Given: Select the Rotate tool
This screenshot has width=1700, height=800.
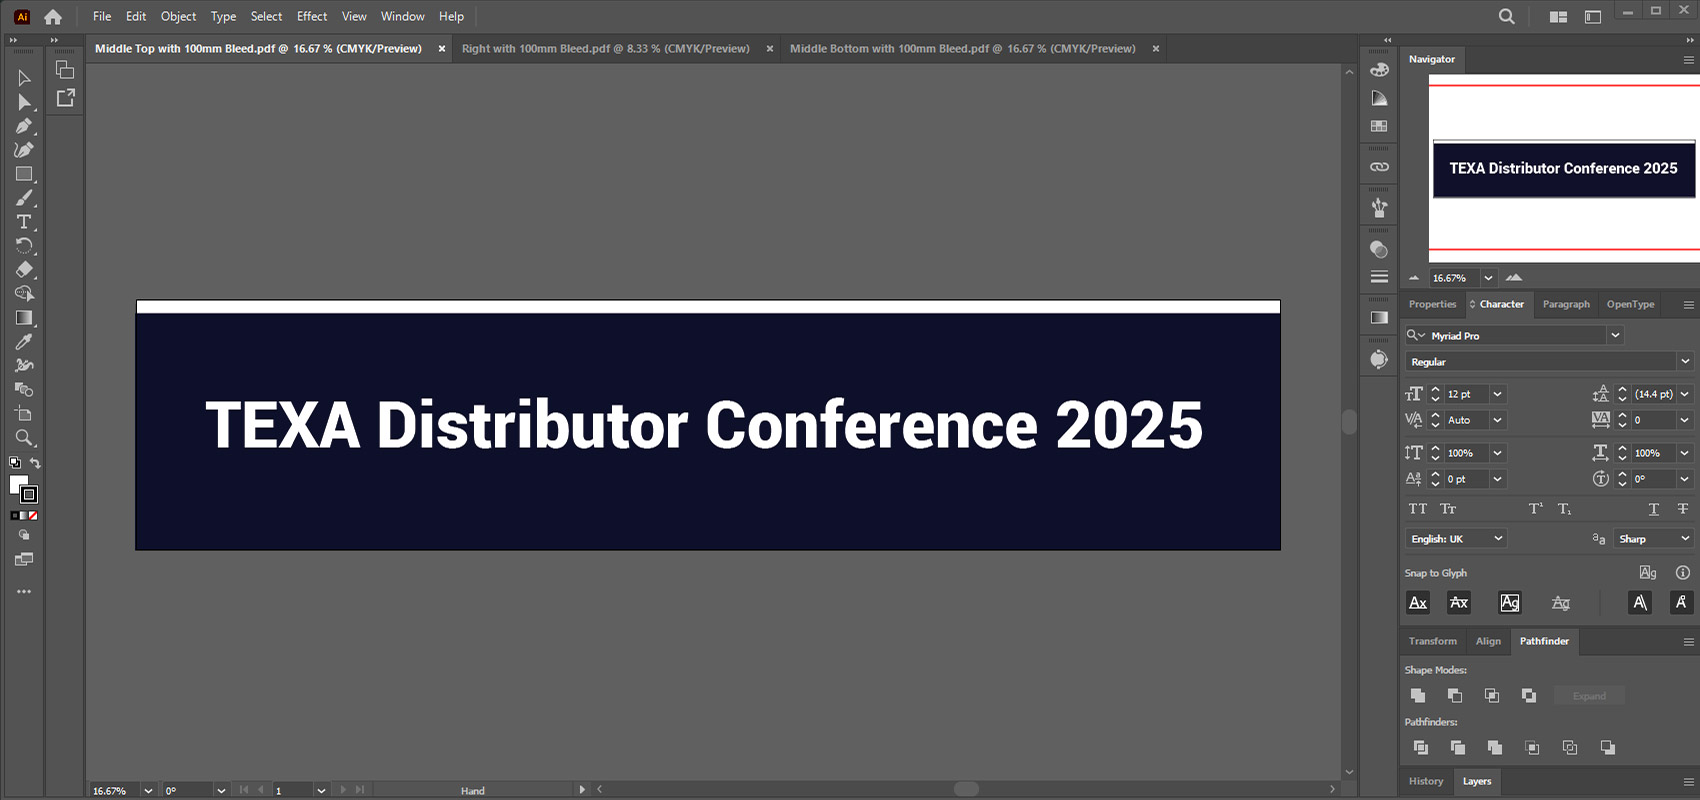Looking at the screenshot, I should point(24,246).
